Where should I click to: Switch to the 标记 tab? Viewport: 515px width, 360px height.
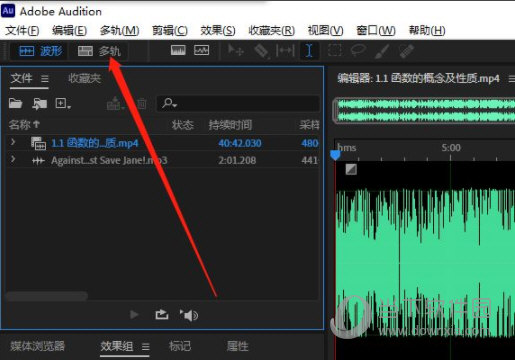(180, 346)
